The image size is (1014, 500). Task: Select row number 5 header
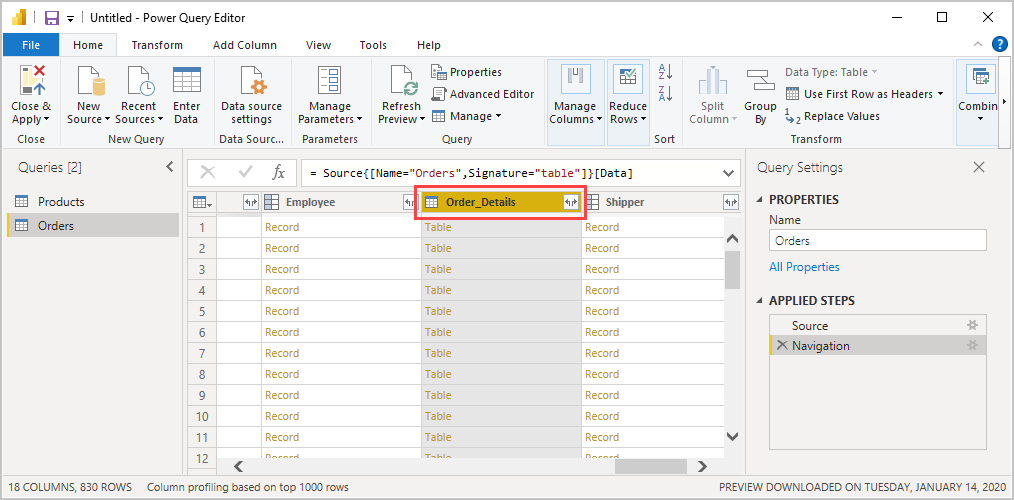click(202, 311)
